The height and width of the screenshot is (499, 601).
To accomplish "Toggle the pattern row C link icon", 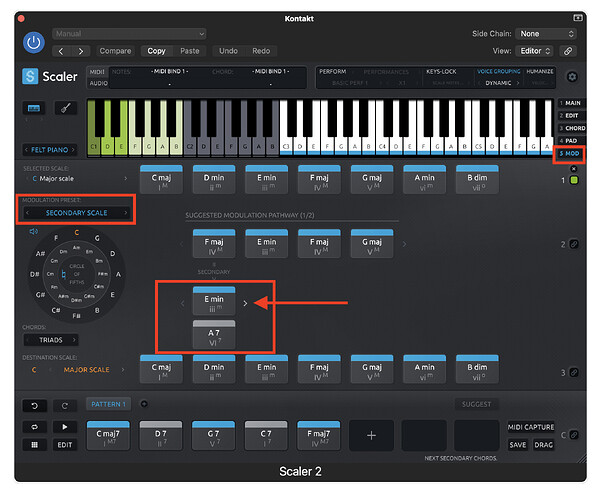I will point(574,435).
